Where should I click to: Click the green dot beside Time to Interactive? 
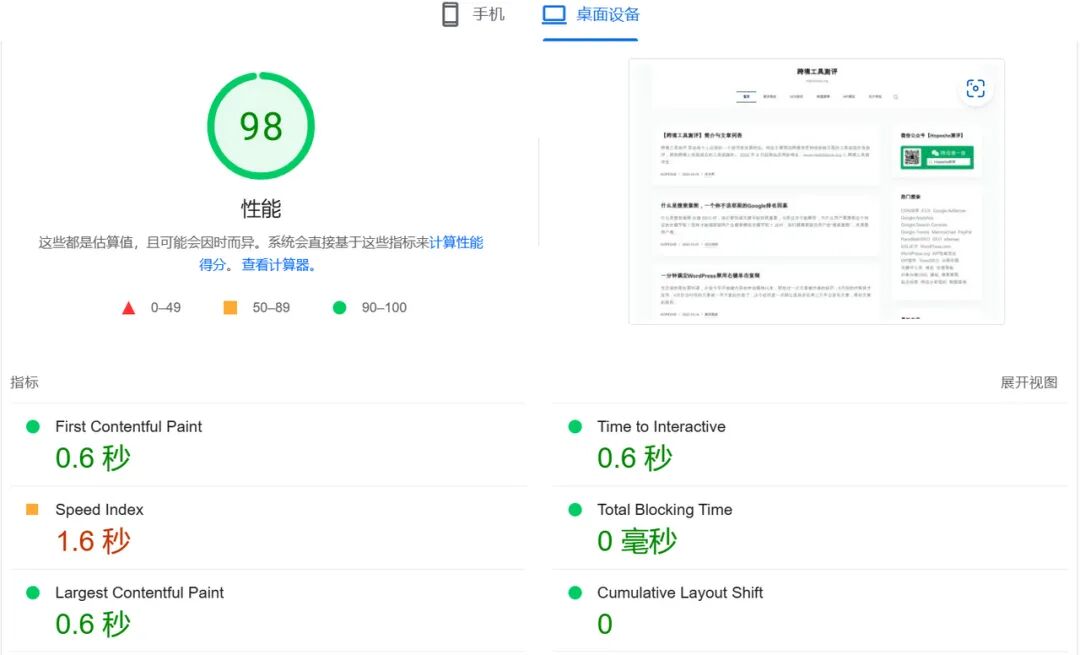[x=575, y=426]
